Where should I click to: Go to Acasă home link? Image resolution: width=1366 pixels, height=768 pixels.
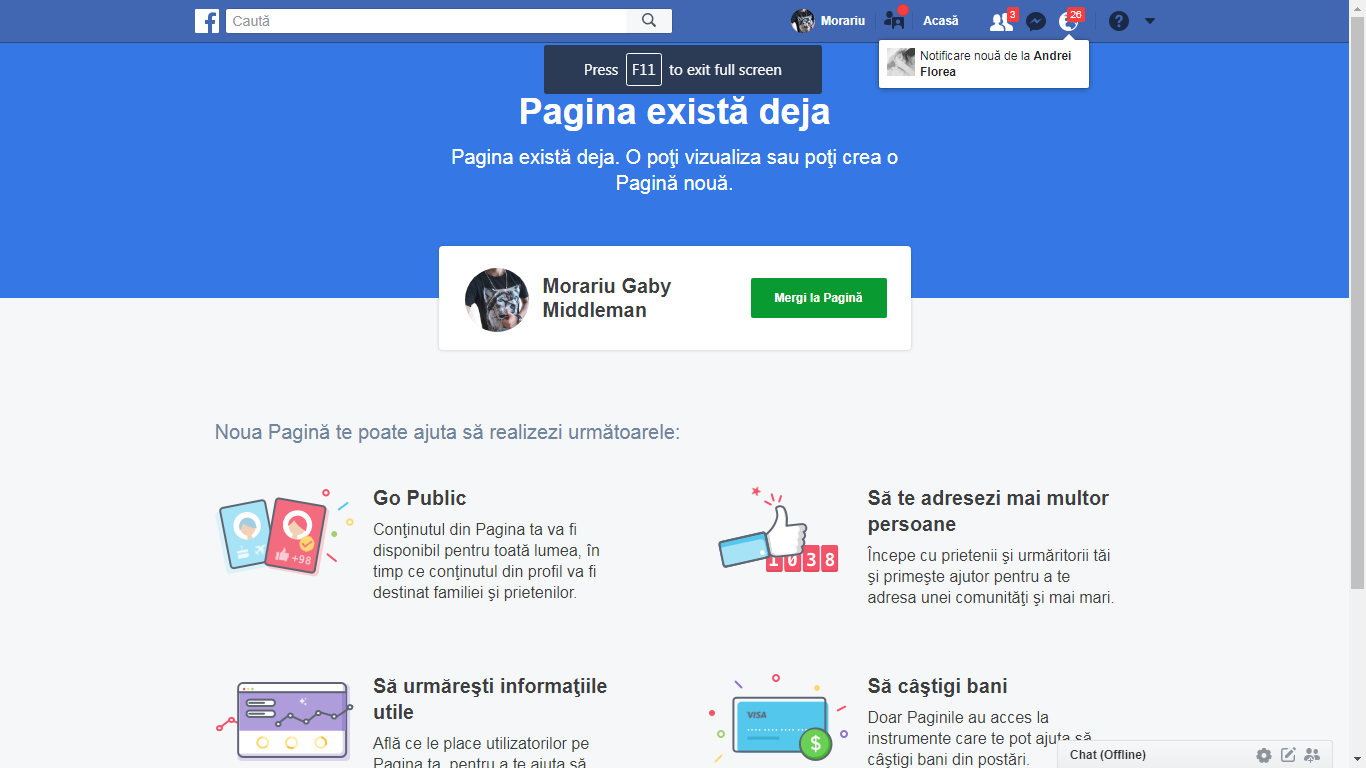[x=940, y=21]
